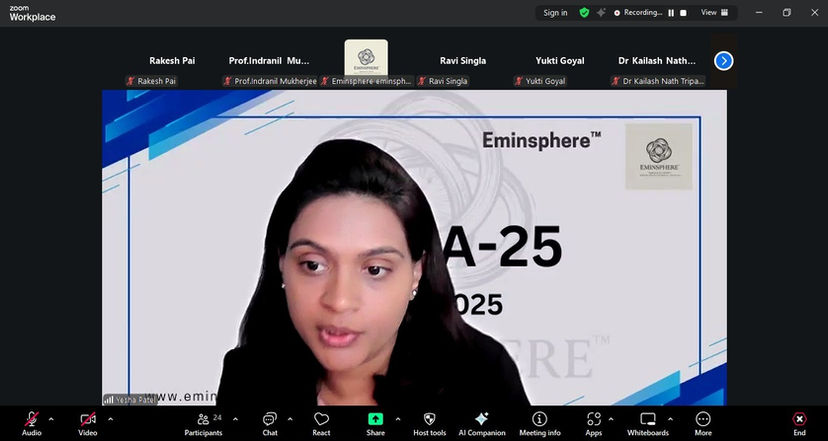The image size is (828, 441).
Task: Open the View layout menu
Action: [x=714, y=13]
